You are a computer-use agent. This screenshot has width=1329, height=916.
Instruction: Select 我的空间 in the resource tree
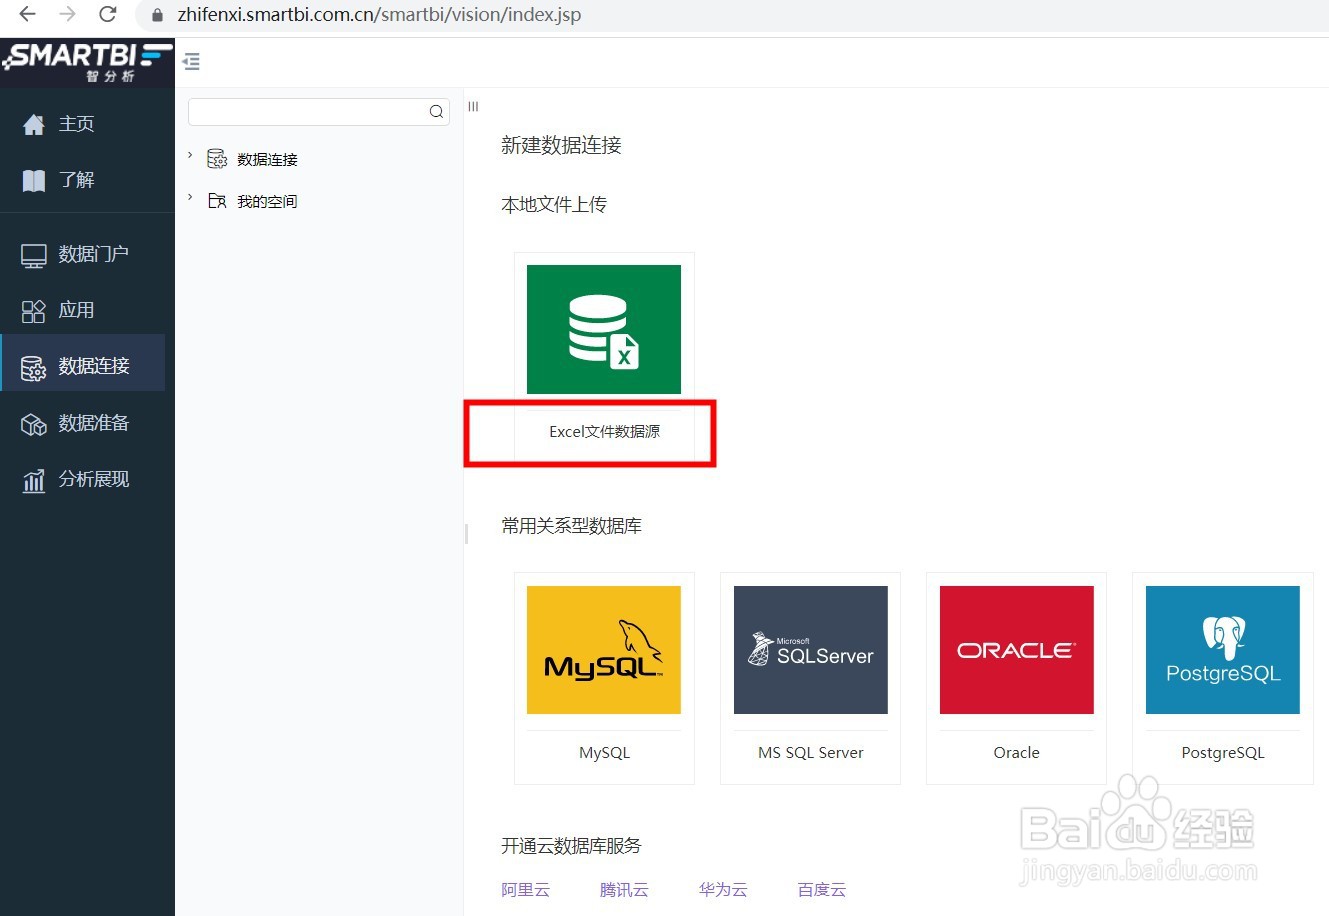tap(267, 201)
